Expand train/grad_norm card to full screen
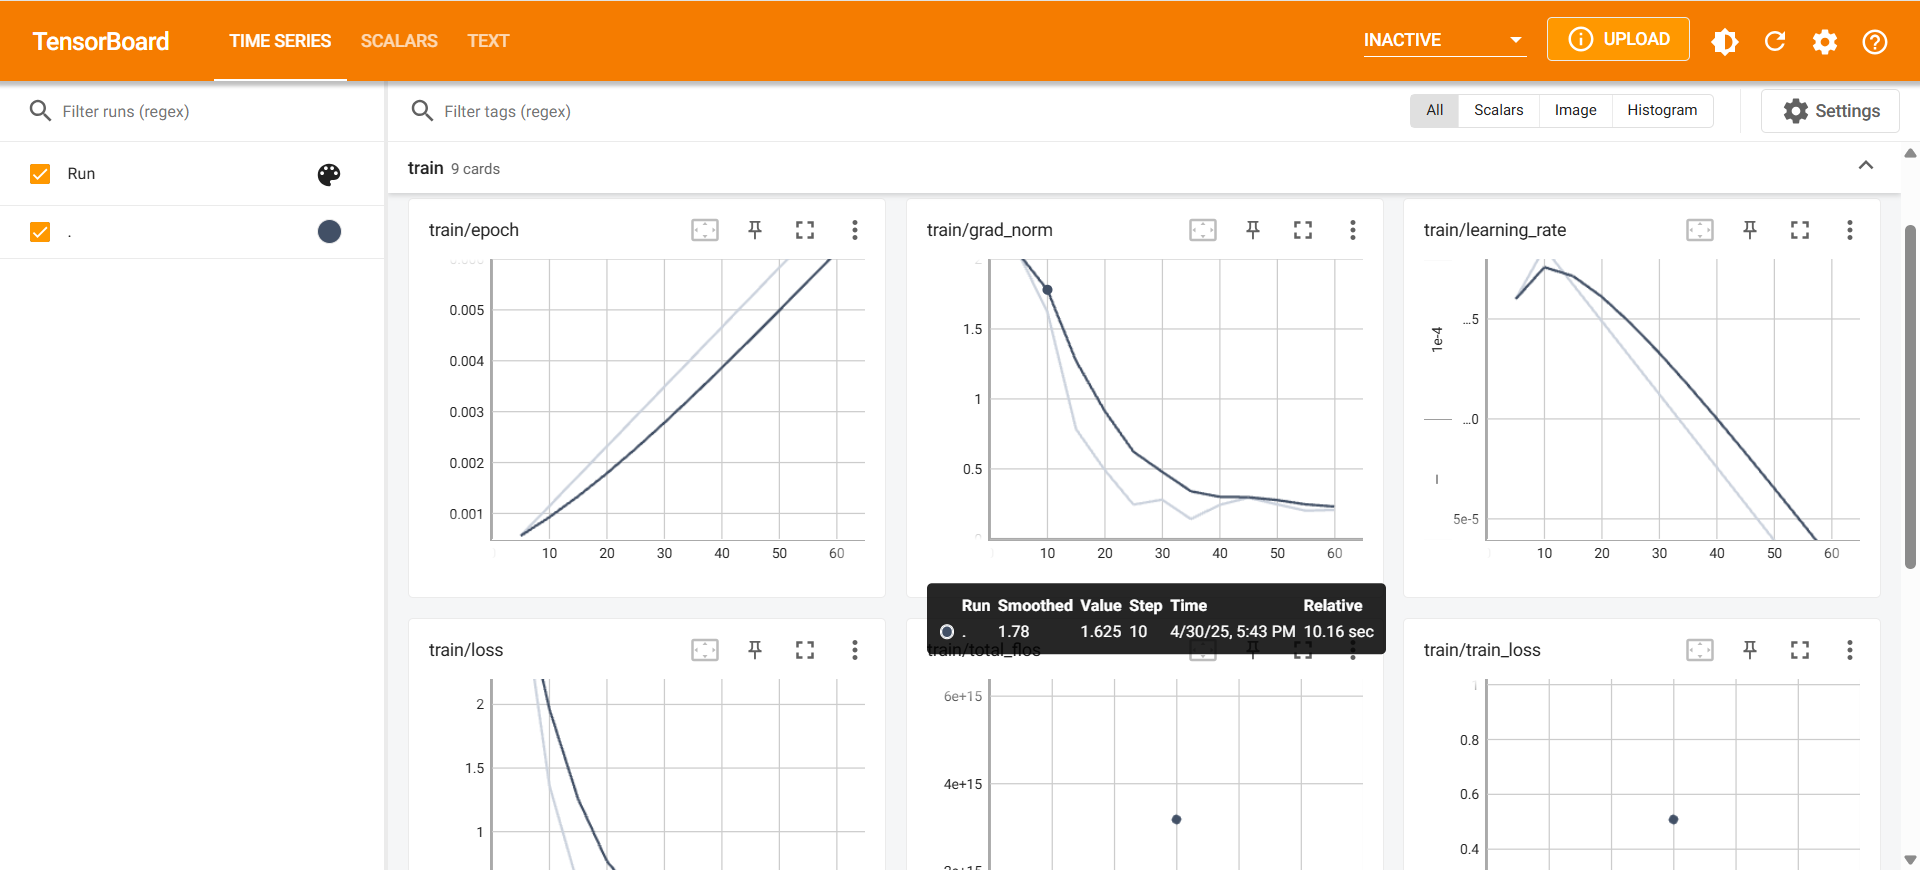Image resolution: width=1920 pixels, height=870 pixels. [1303, 230]
